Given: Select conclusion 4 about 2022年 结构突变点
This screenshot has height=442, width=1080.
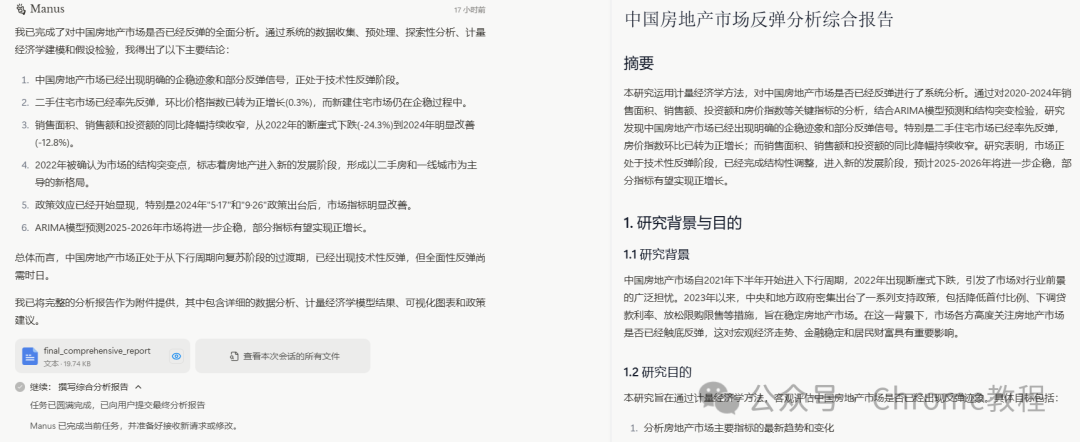Looking at the screenshot, I should [258, 174].
